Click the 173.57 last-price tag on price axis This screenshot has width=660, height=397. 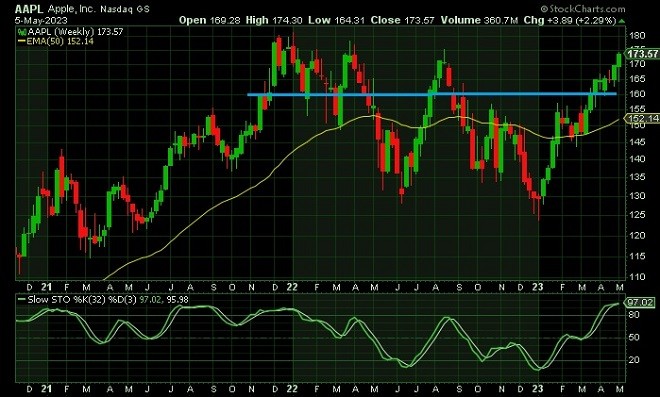642,54
